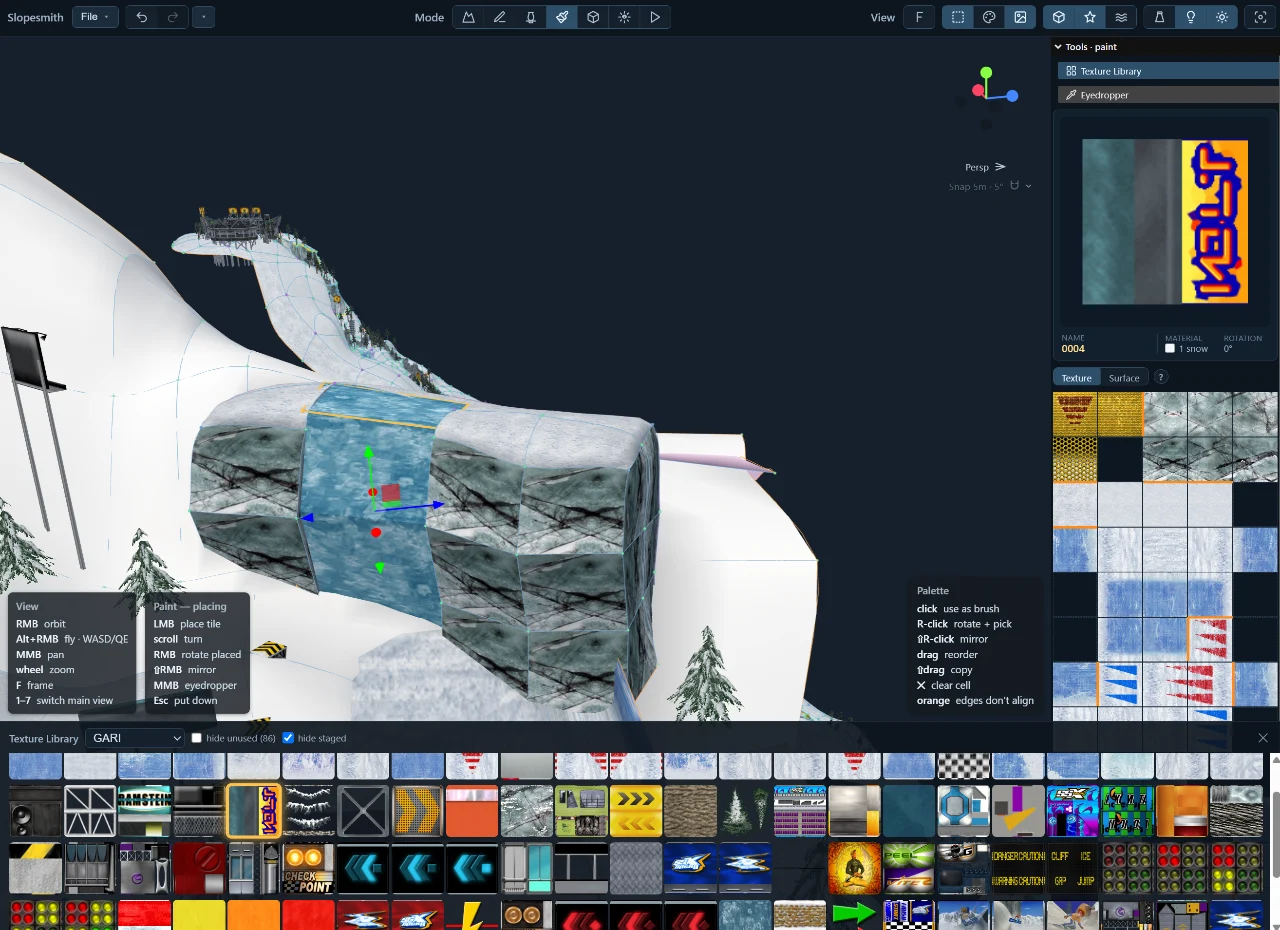Select the pencil draw mode

pyautogui.click(x=499, y=17)
